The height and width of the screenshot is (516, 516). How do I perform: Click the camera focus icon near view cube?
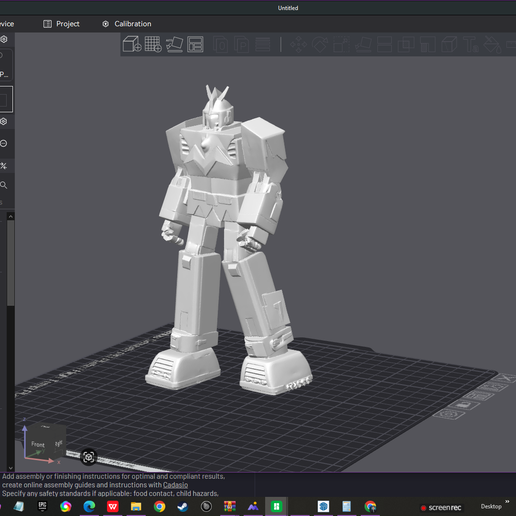coord(89,457)
